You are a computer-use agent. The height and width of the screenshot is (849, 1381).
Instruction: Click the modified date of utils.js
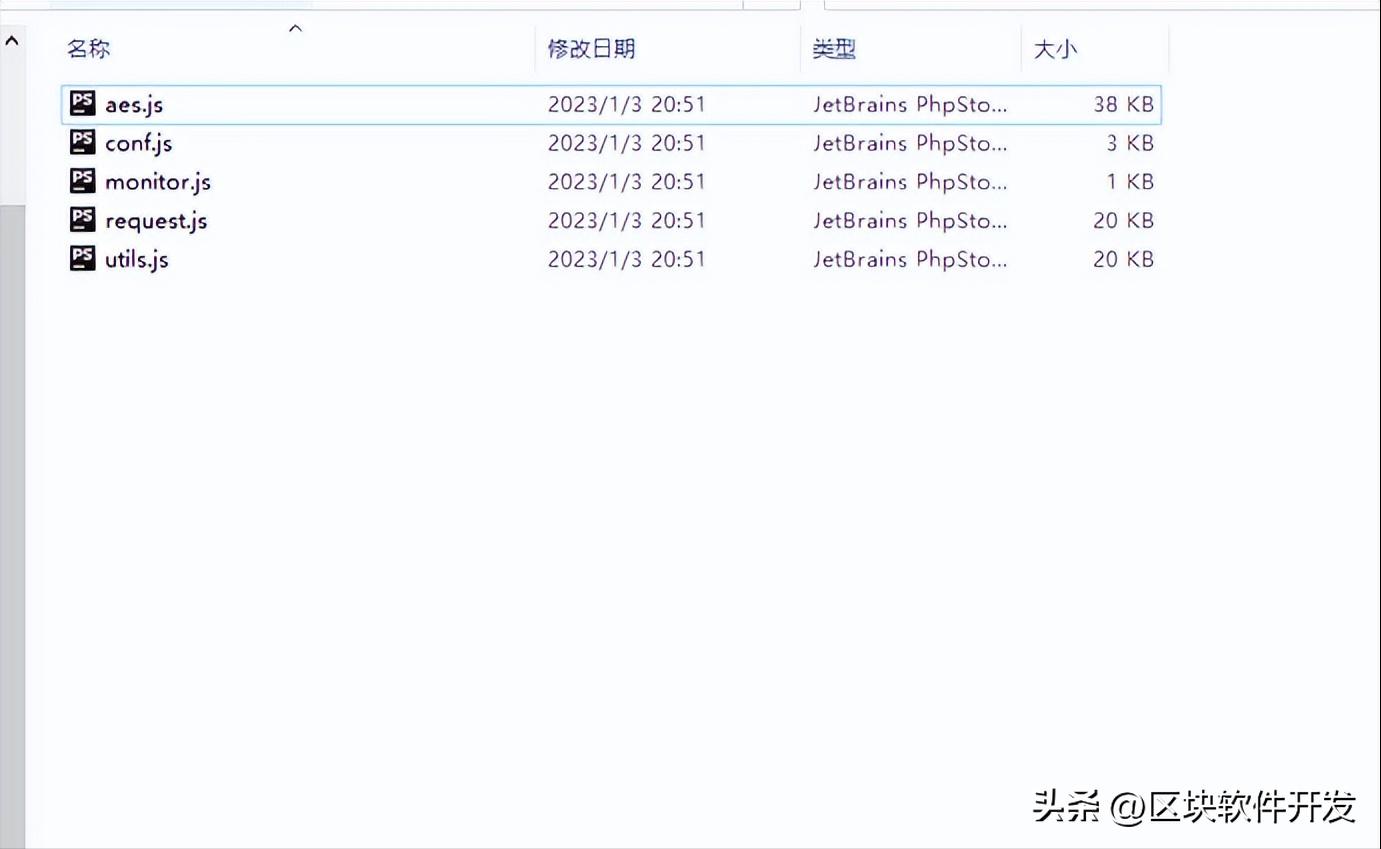627,259
